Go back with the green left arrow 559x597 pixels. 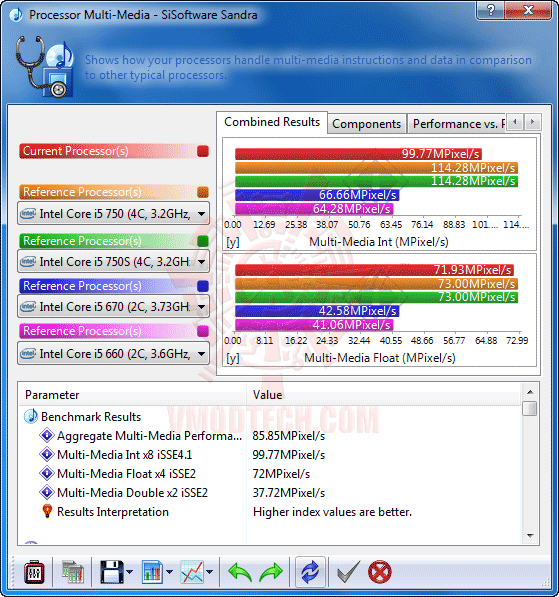click(240, 572)
